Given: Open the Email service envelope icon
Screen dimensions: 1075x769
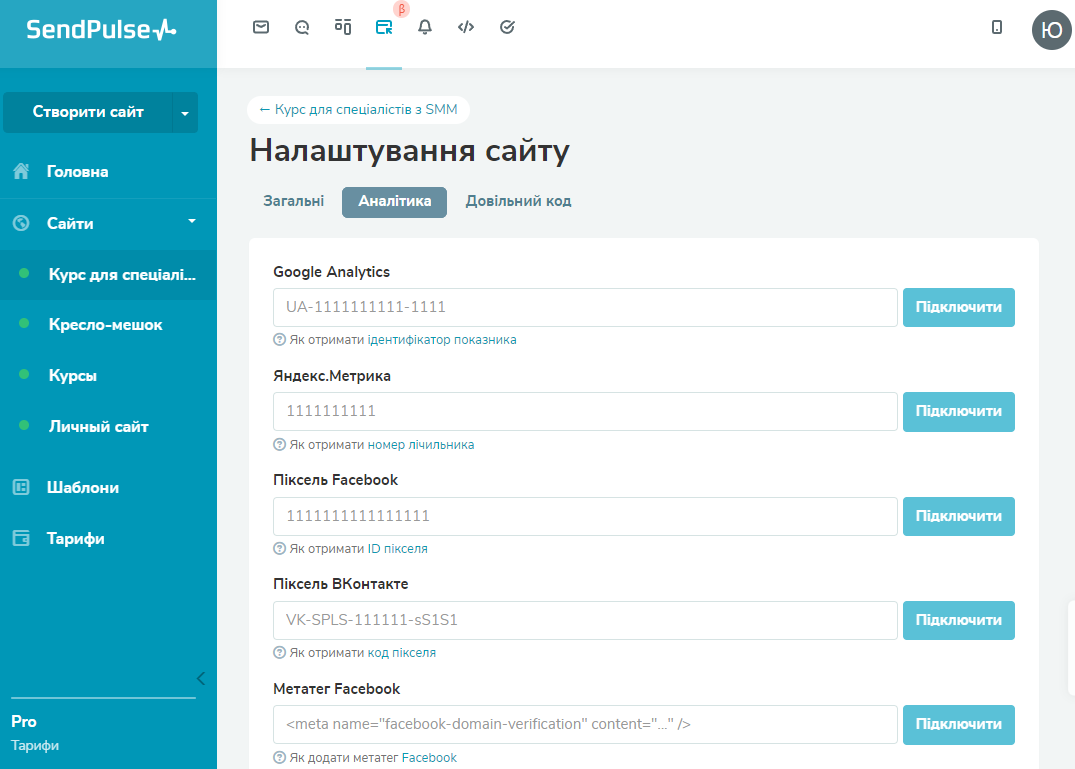Looking at the screenshot, I should pyautogui.click(x=261, y=27).
